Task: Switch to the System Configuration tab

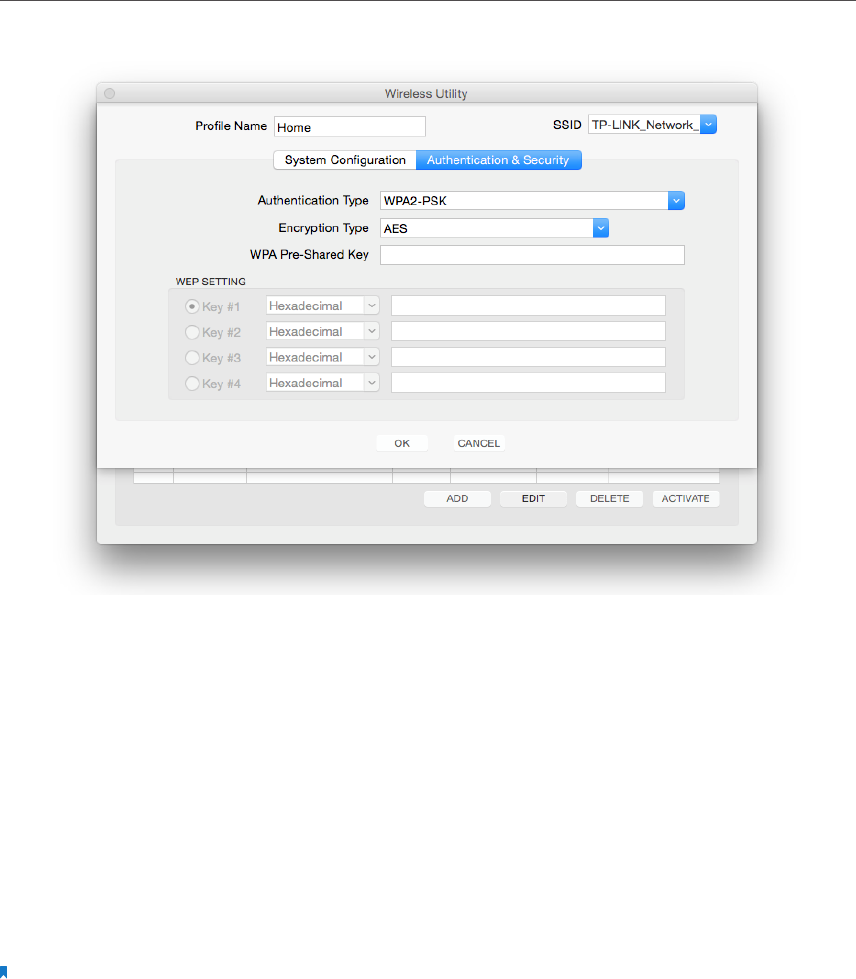Action: tap(345, 160)
